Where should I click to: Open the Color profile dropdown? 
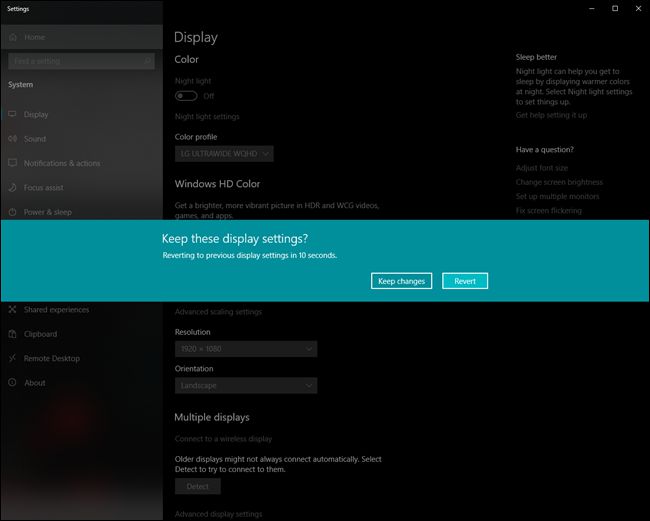(224, 154)
